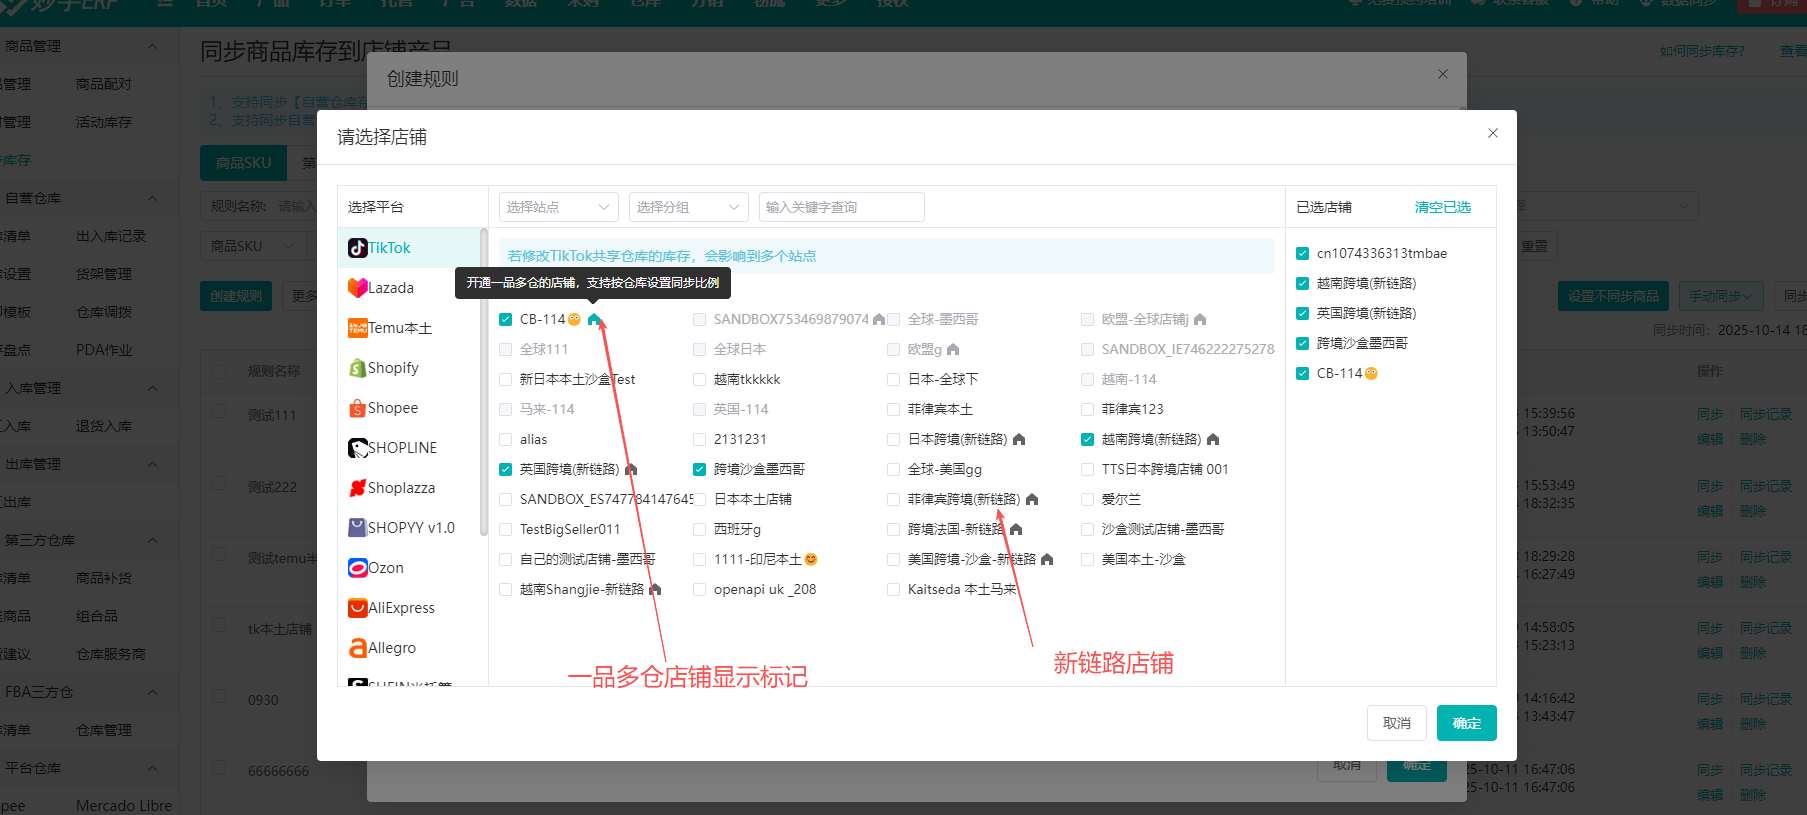This screenshot has height=815, width=1807.
Task: Click 同步记录 link in 测试111 row
Action: pyautogui.click(x=1766, y=414)
